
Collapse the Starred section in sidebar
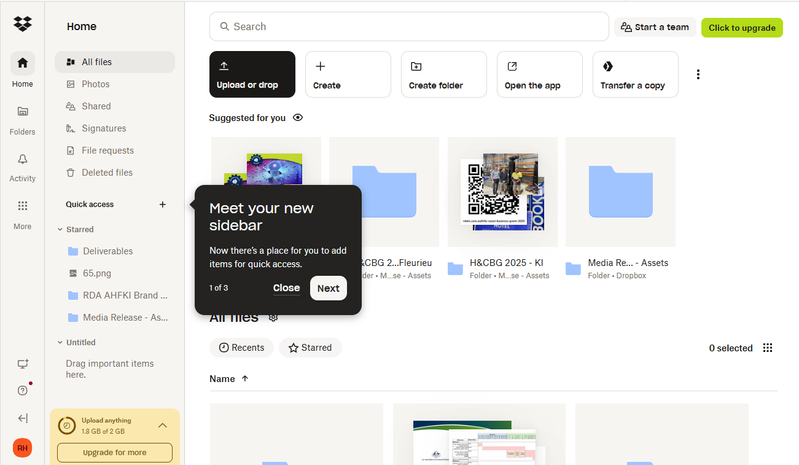(x=60, y=229)
